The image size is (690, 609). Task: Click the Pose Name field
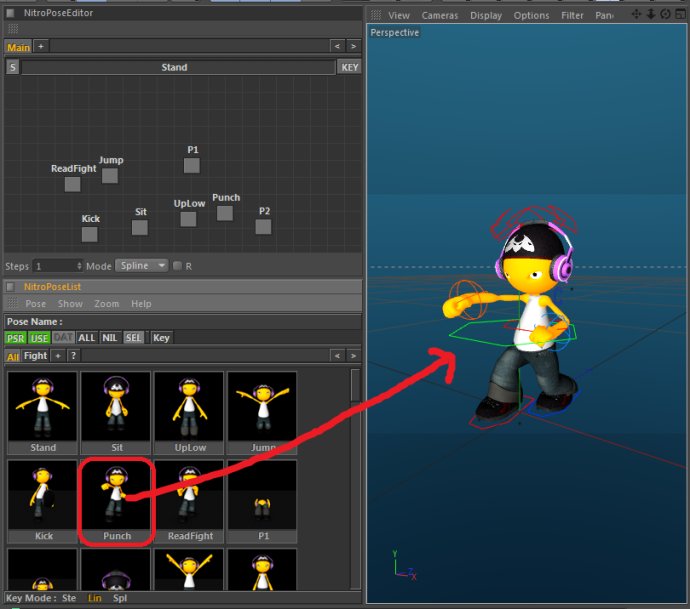pos(183,322)
